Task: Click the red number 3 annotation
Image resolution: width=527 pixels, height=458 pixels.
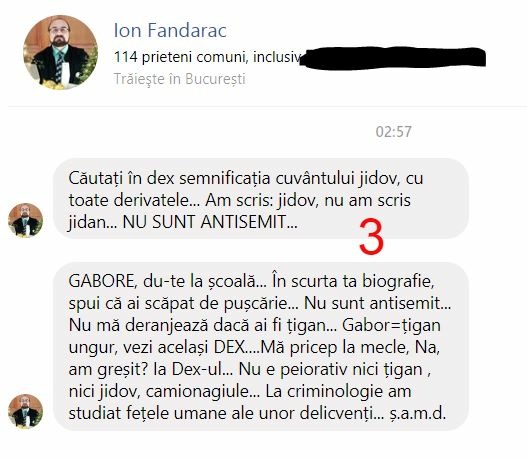Action: click(371, 237)
